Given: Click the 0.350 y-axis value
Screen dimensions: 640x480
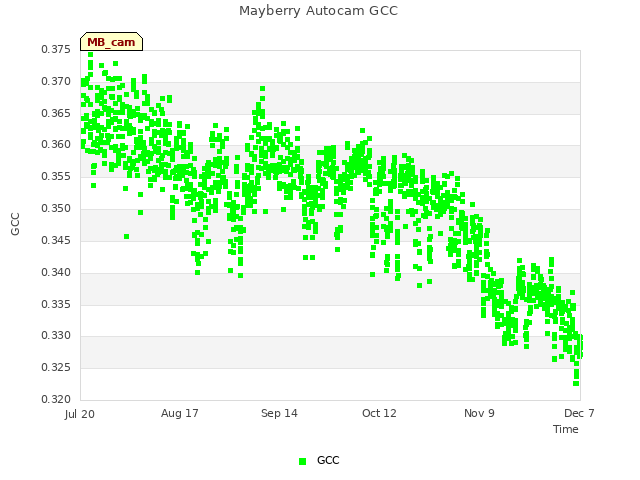Looking at the screenshot, I should pyautogui.click(x=56, y=209).
